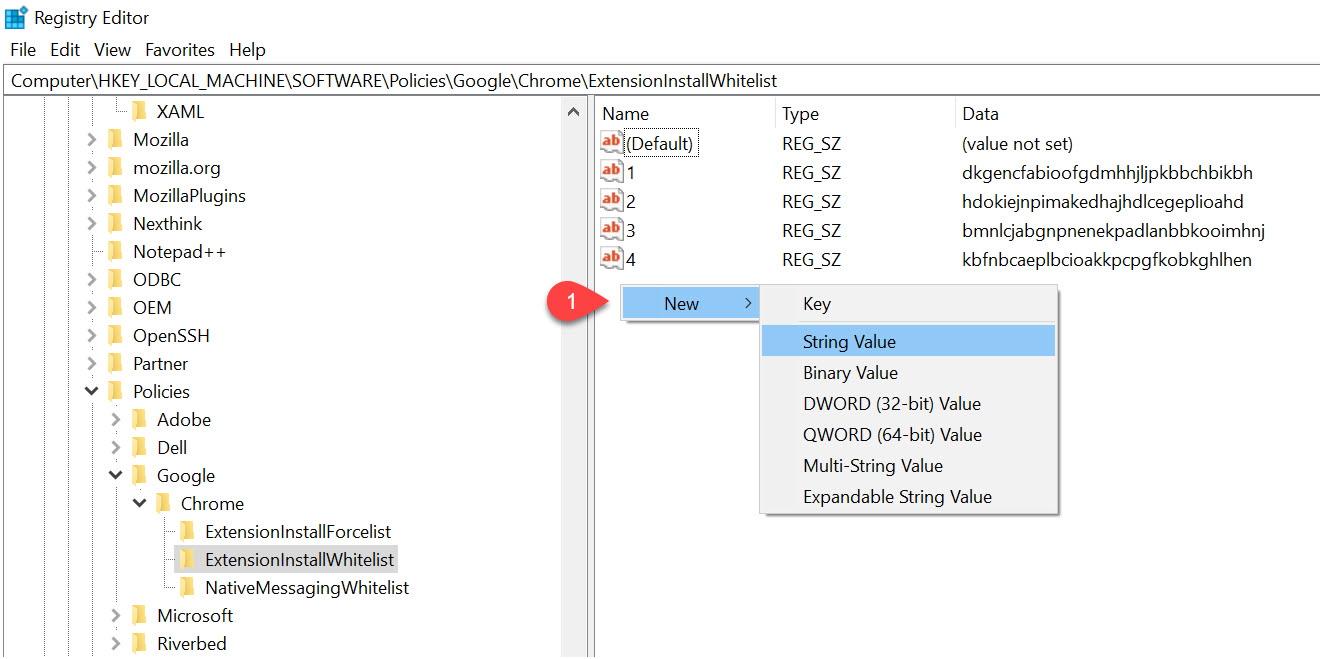Click the Dell folder icon
Viewport: 1320px width, 659px height.
139,447
